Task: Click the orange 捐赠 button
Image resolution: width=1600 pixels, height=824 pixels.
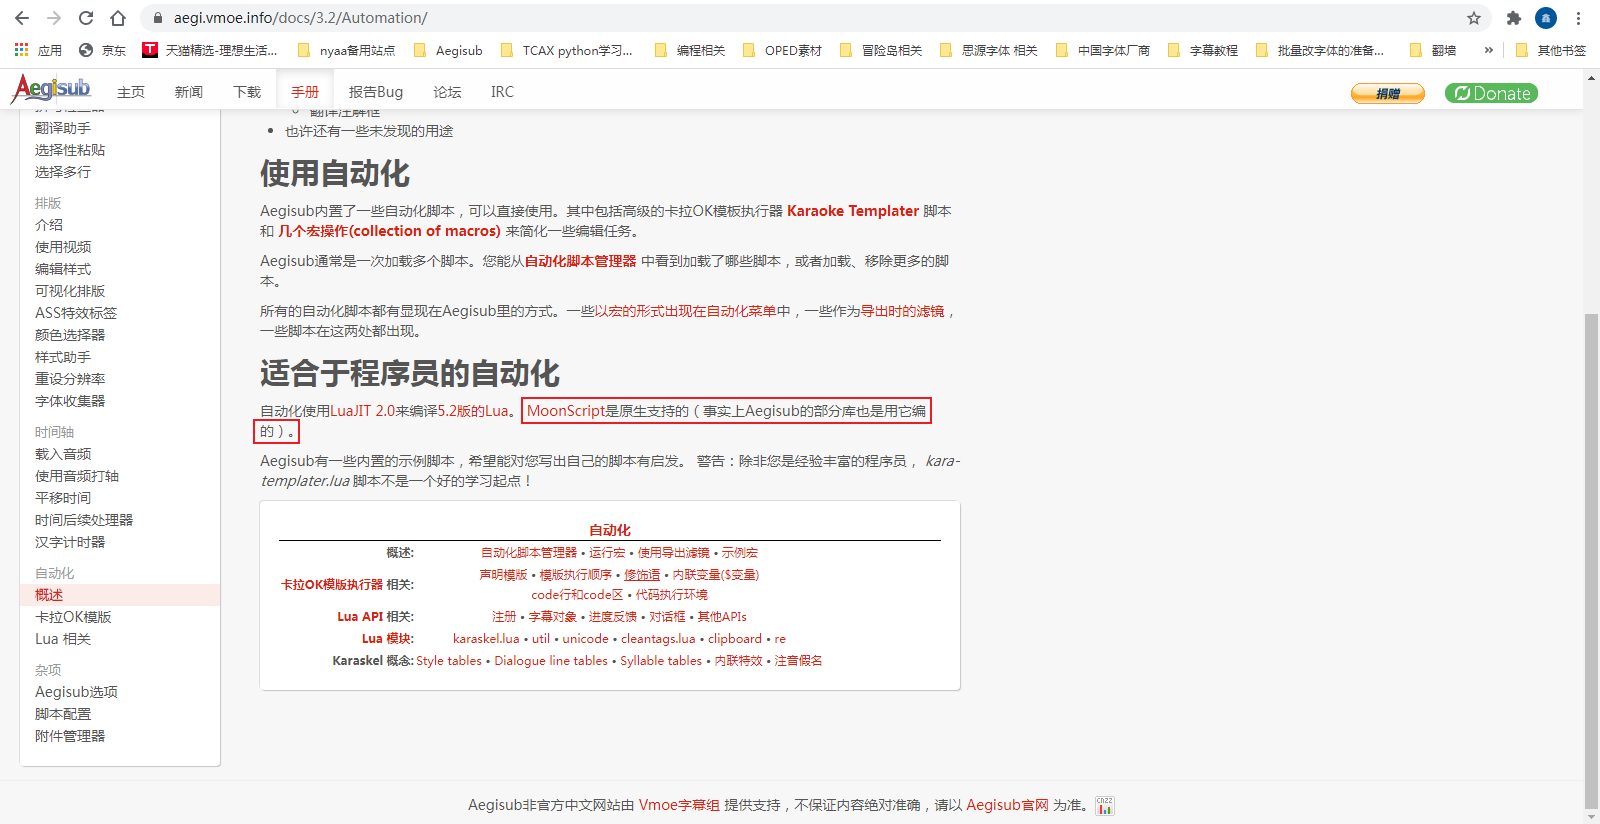Action: [1388, 93]
